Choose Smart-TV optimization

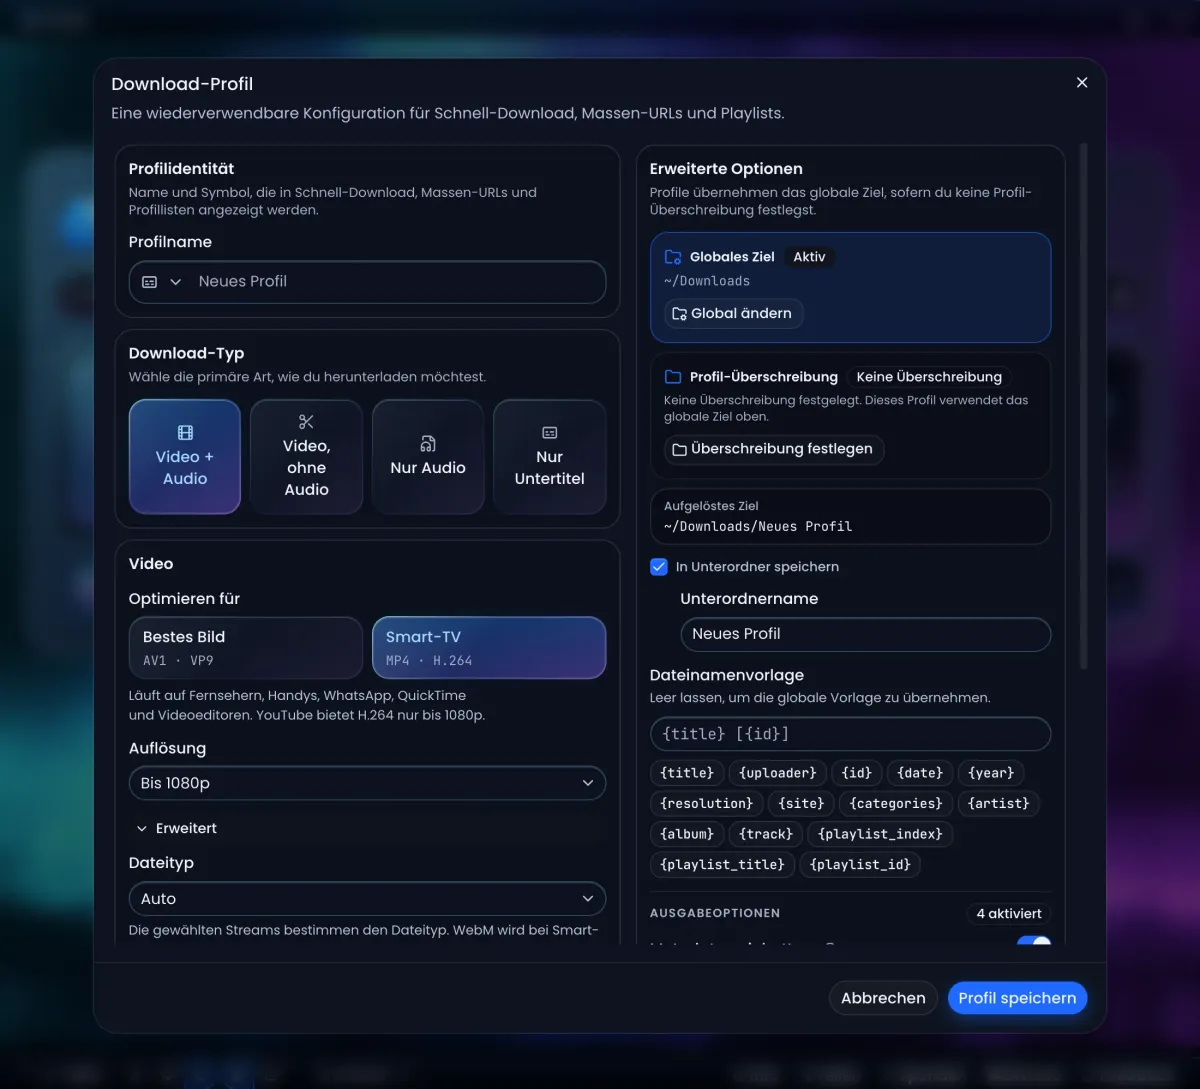pyautogui.click(x=489, y=648)
